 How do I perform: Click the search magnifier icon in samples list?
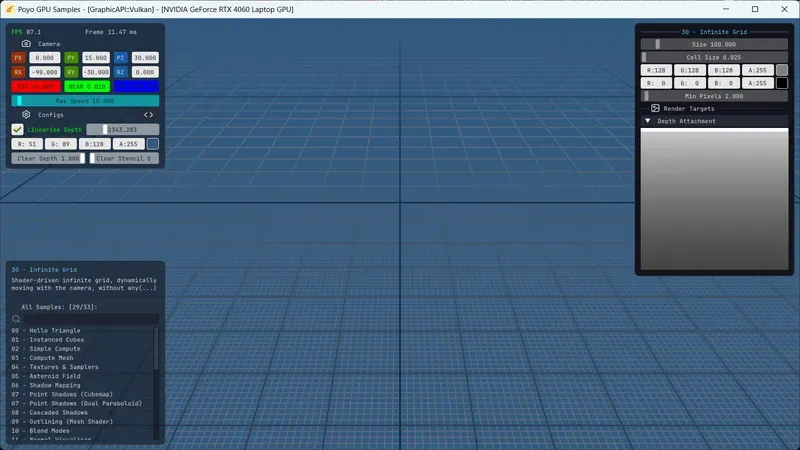(x=16, y=319)
